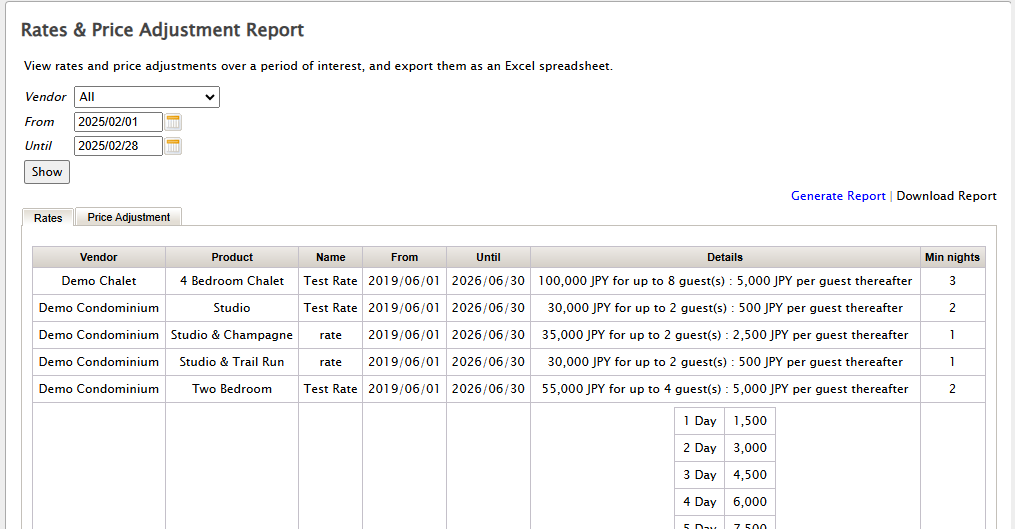This screenshot has height=529, width=1015.
Task: Click the 1 Day price row
Action: coord(725,421)
